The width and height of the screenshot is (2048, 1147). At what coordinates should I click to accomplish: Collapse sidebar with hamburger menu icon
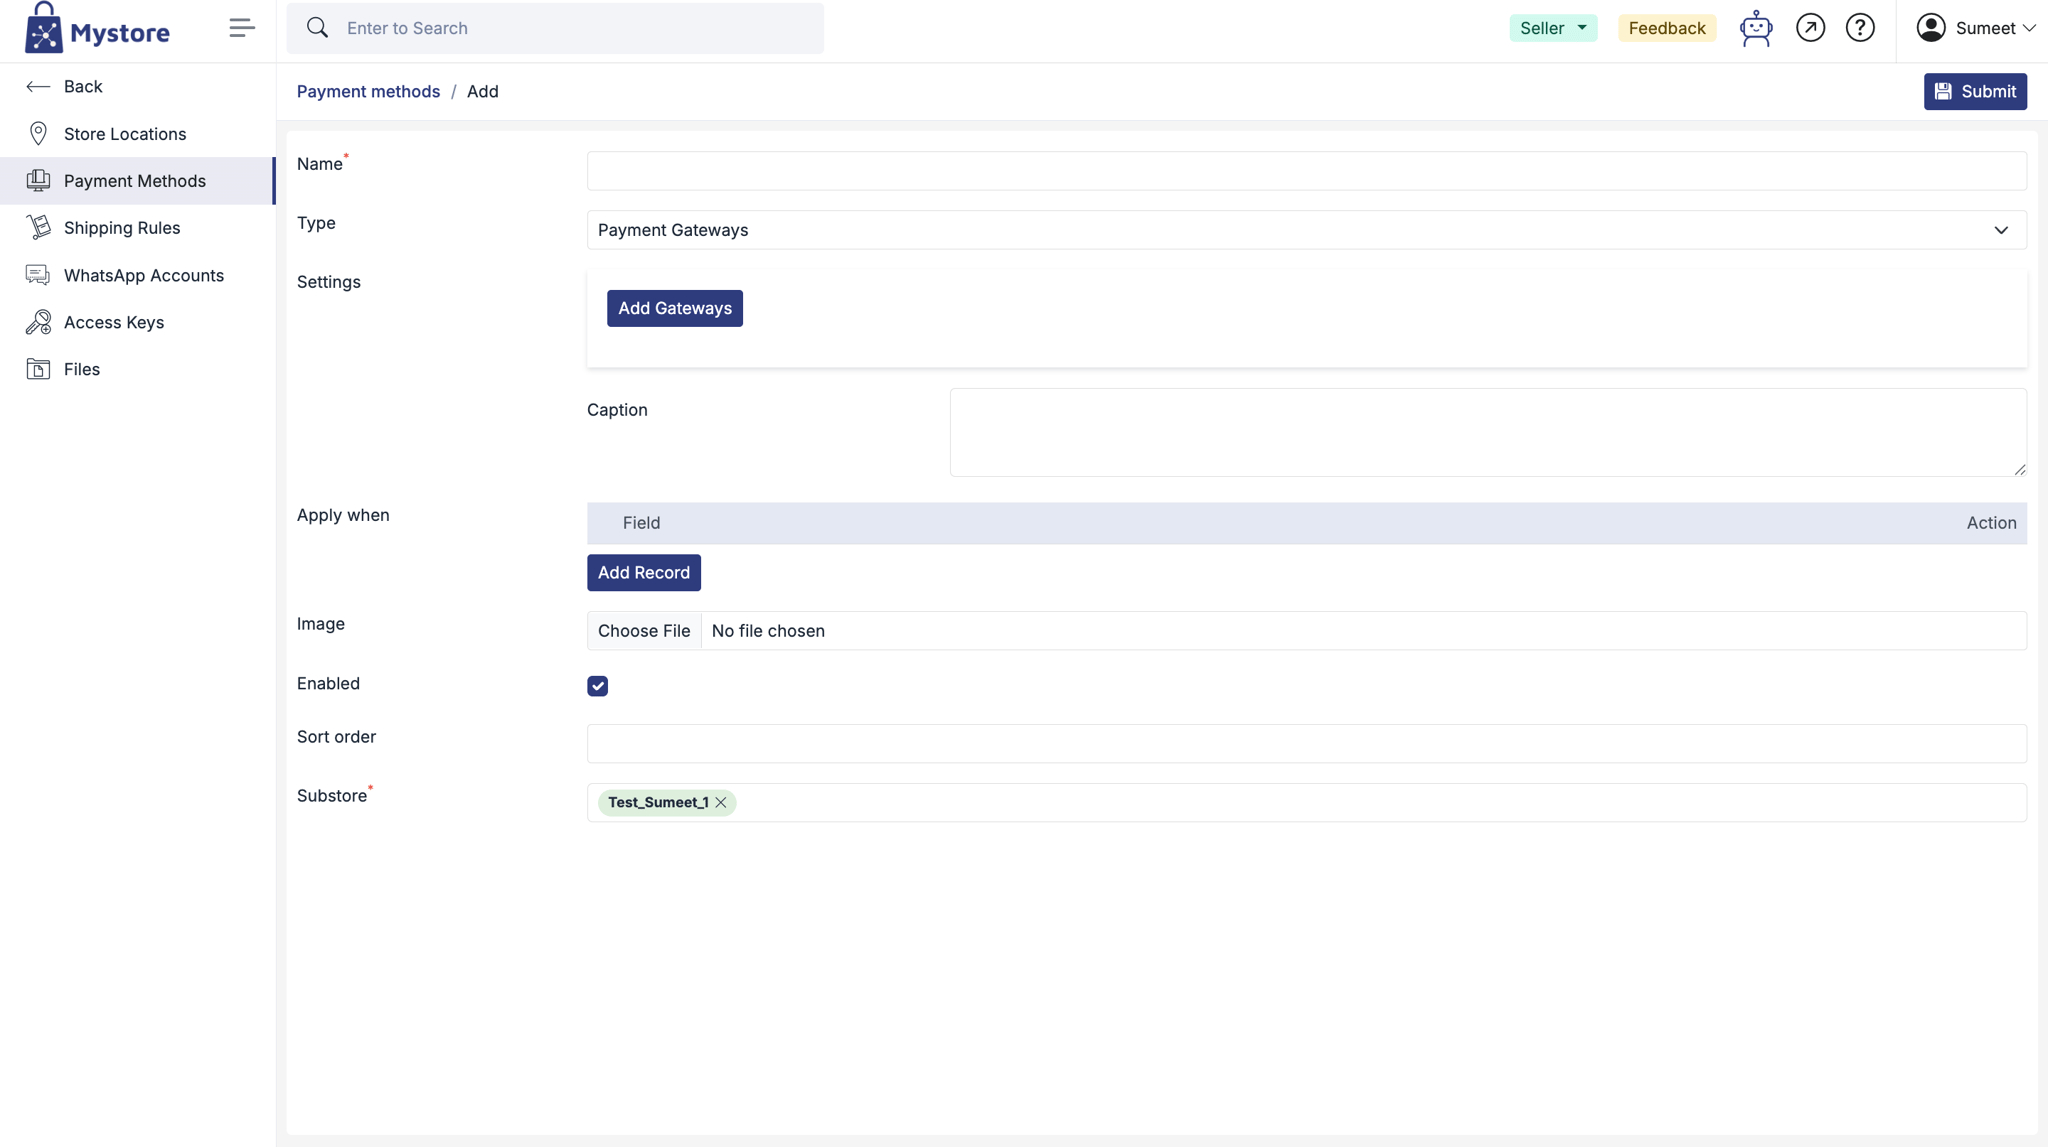point(241,28)
